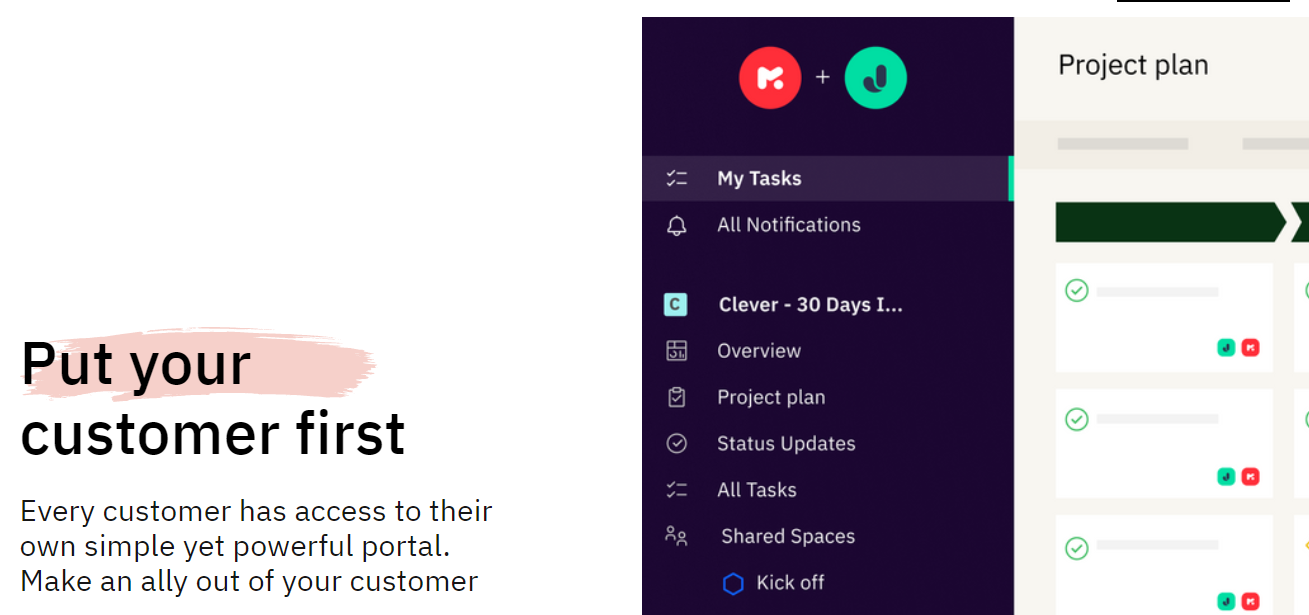Click the Status Updates check-circle icon
This screenshot has height=615, width=1309.
tap(676, 443)
